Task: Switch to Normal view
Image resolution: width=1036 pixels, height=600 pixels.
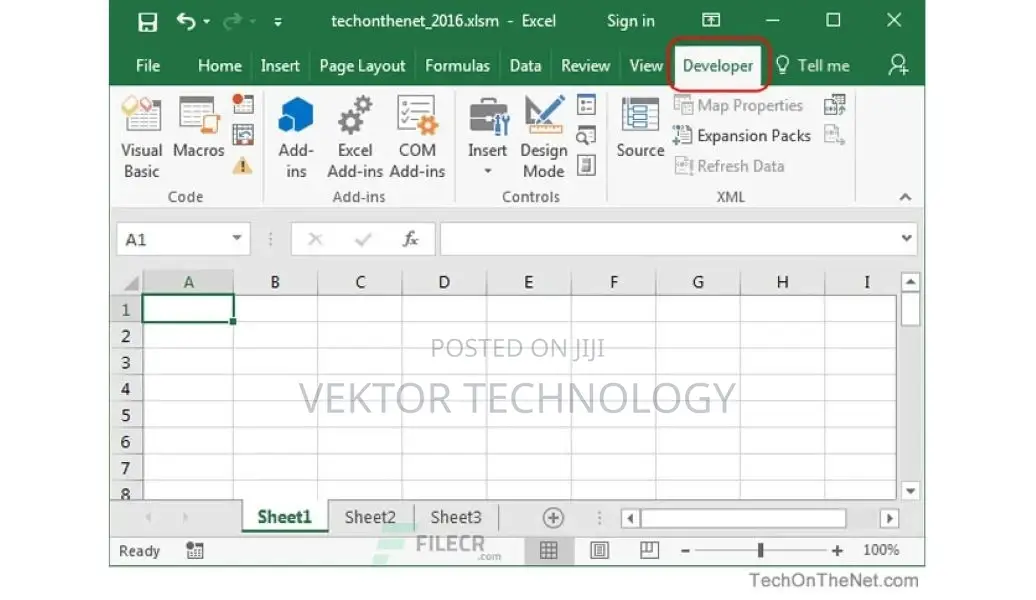Action: click(x=549, y=550)
